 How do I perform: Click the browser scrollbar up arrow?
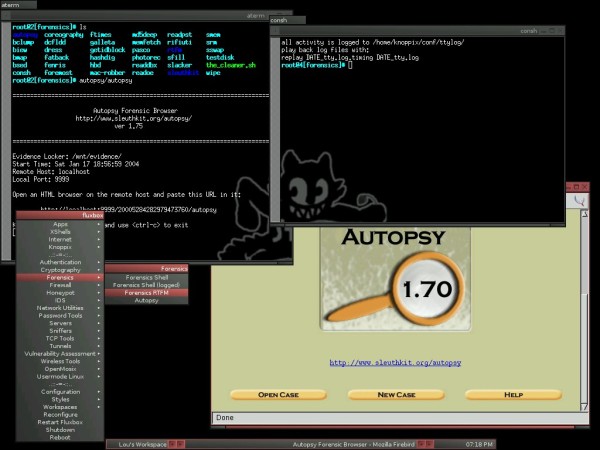(584, 214)
